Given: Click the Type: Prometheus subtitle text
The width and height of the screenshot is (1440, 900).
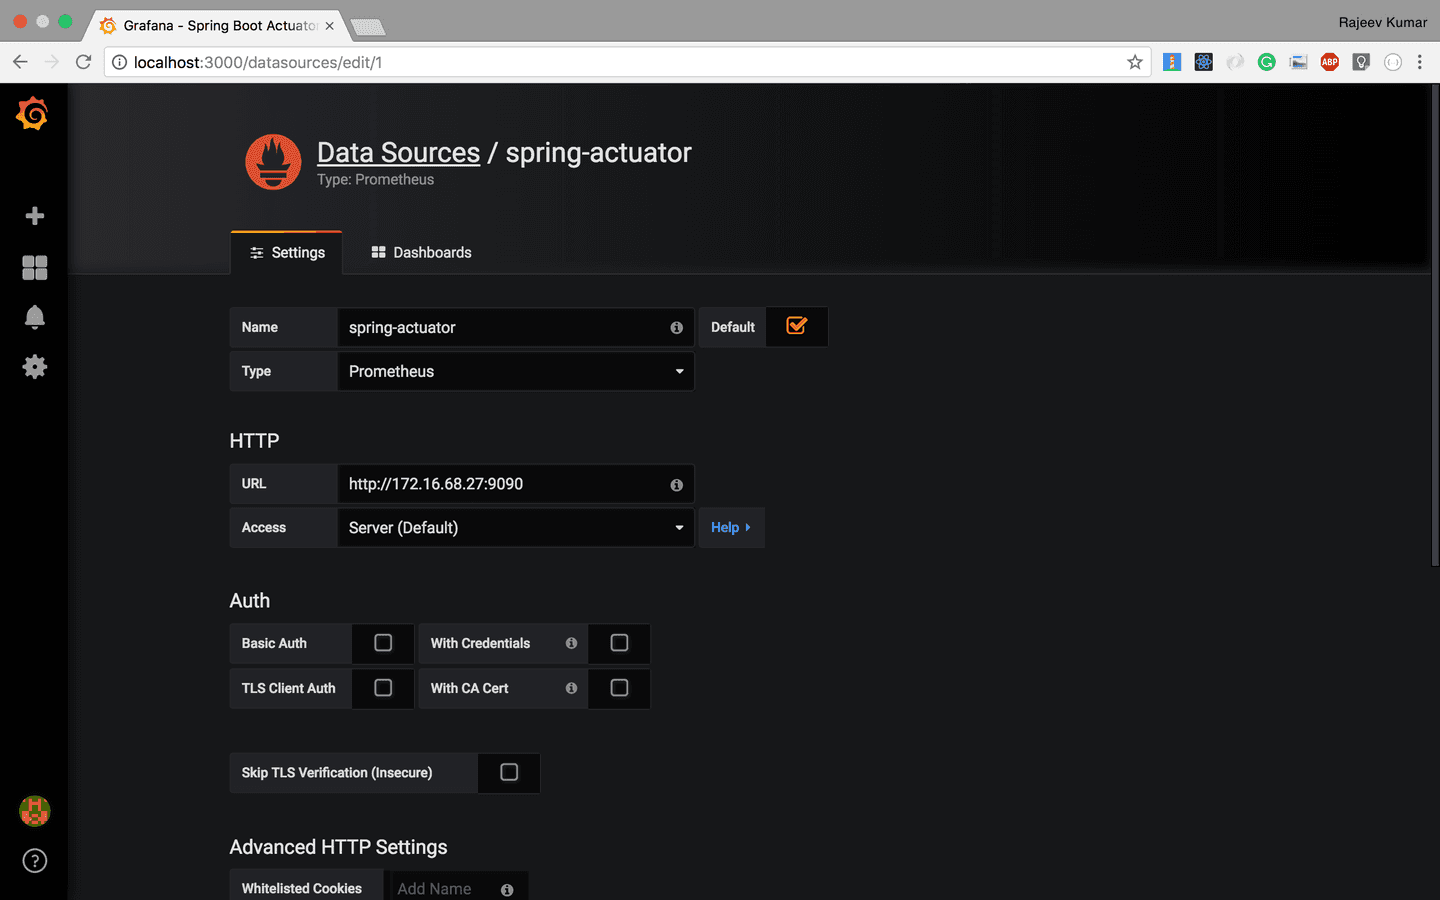Looking at the screenshot, I should (376, 180).
